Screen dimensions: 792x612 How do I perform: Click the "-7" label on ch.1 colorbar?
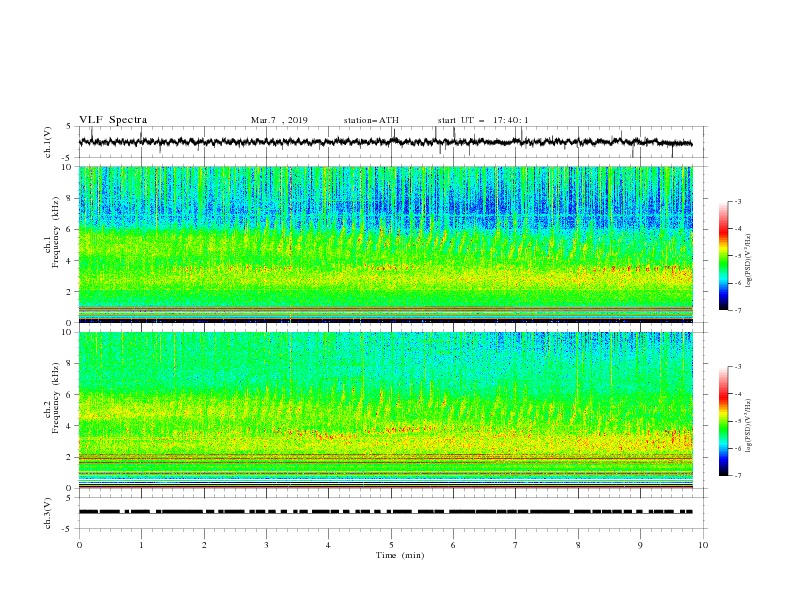(x=737, y=310)
